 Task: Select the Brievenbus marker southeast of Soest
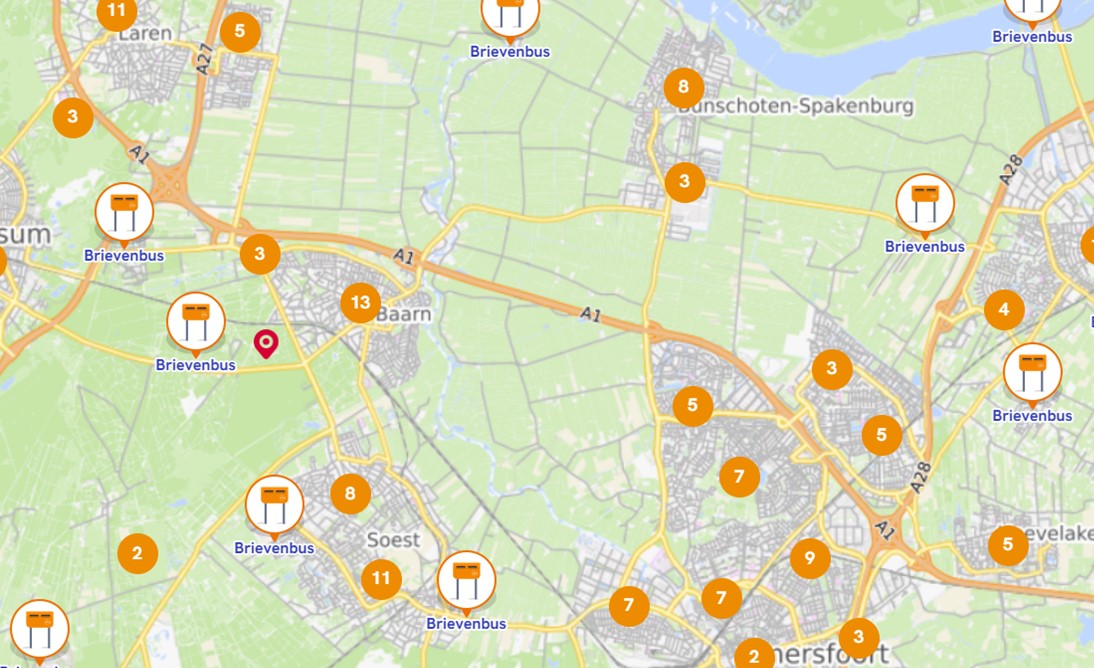[x=467, y=581]
